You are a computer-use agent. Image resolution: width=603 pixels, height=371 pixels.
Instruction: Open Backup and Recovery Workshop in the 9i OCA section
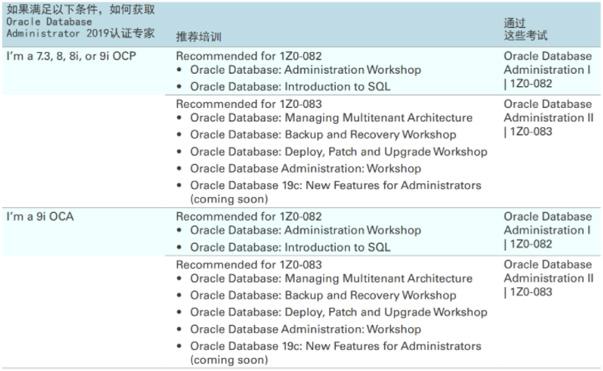coord(323,295)
